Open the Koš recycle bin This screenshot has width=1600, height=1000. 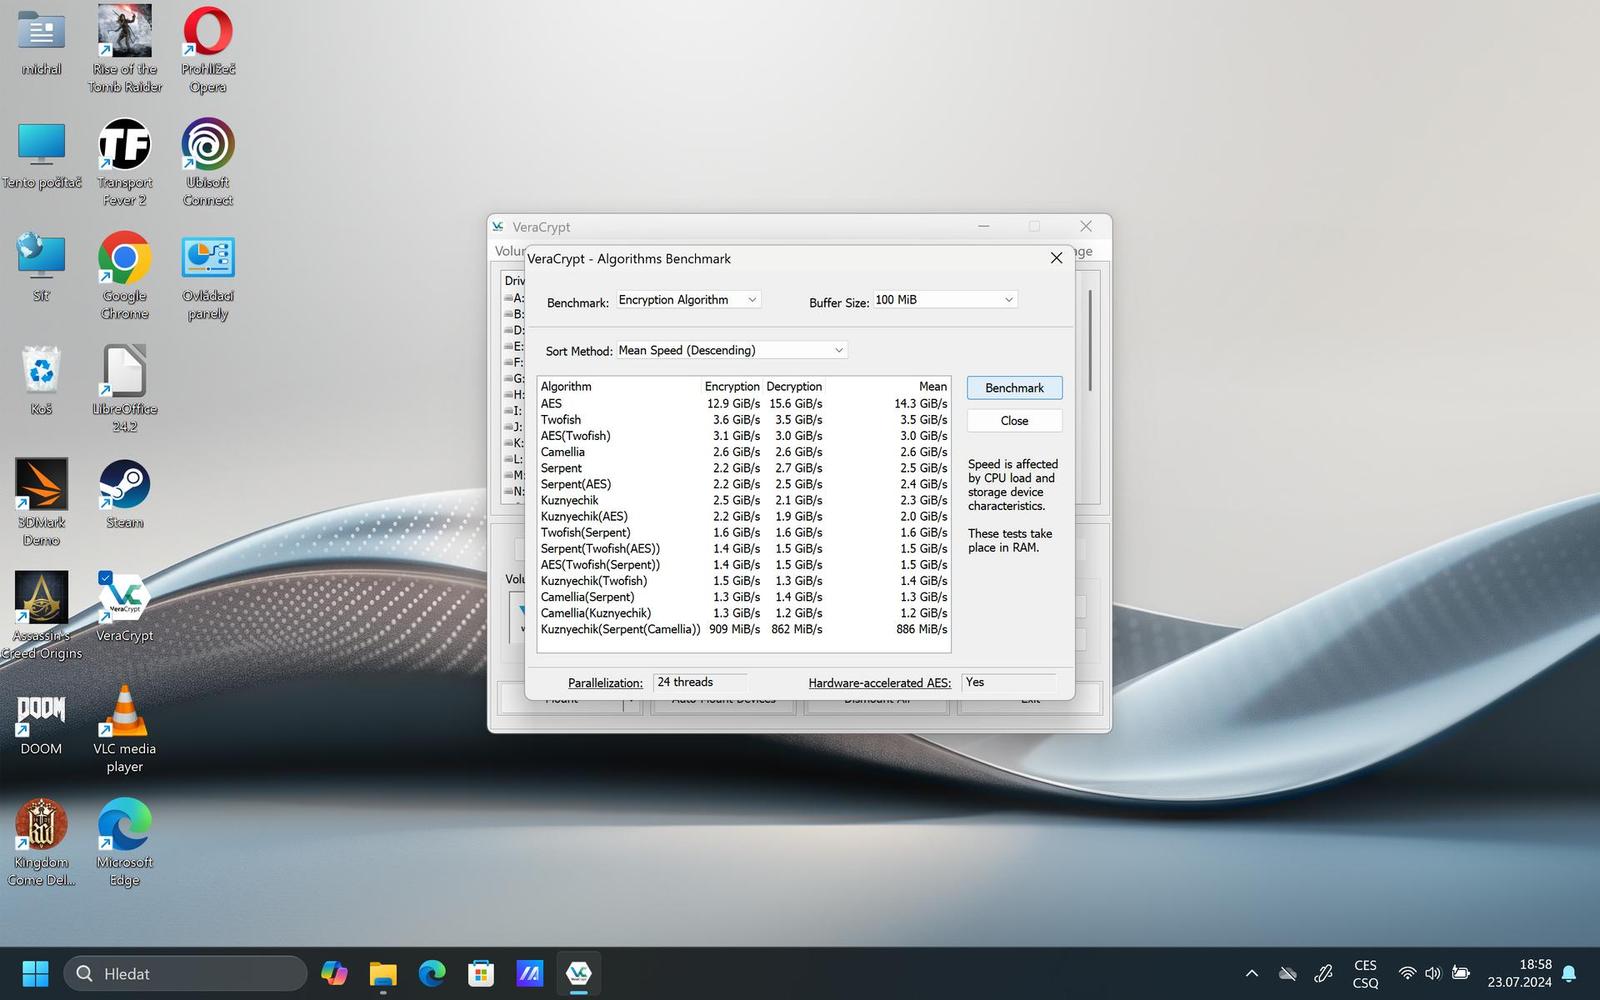(x=41, y=381)
